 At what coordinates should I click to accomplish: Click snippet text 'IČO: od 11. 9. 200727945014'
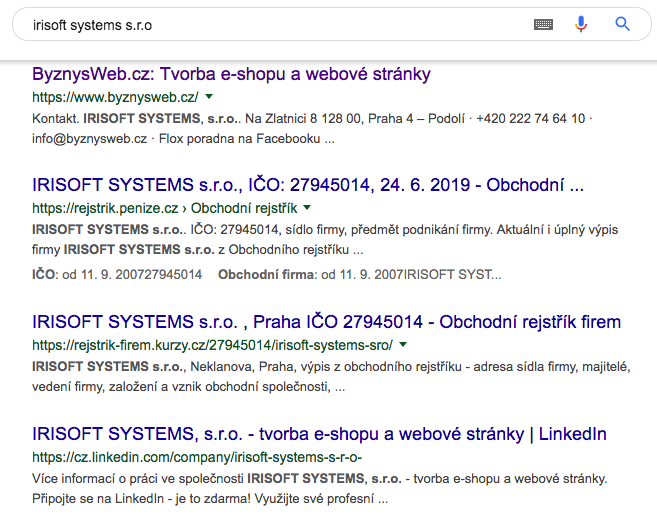pos(117,275)
